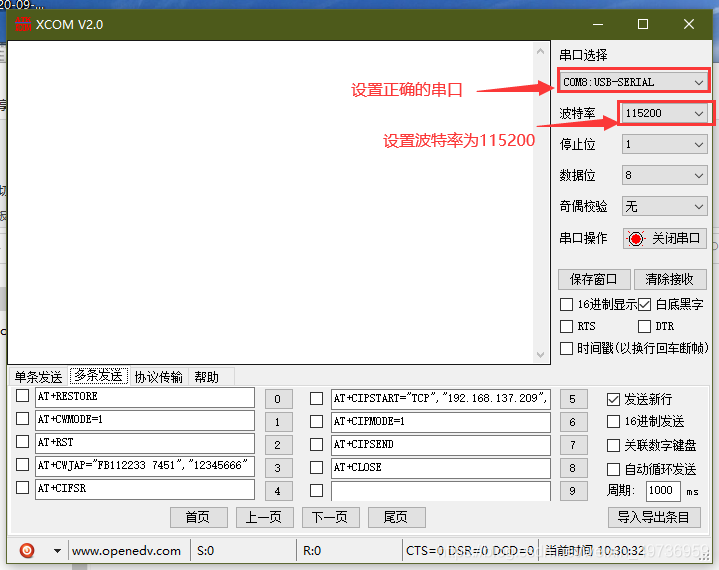Switch to the 协议传输 tab
Image resolution: width=719 pixels, height=570 pixels.
coord(158,377)
